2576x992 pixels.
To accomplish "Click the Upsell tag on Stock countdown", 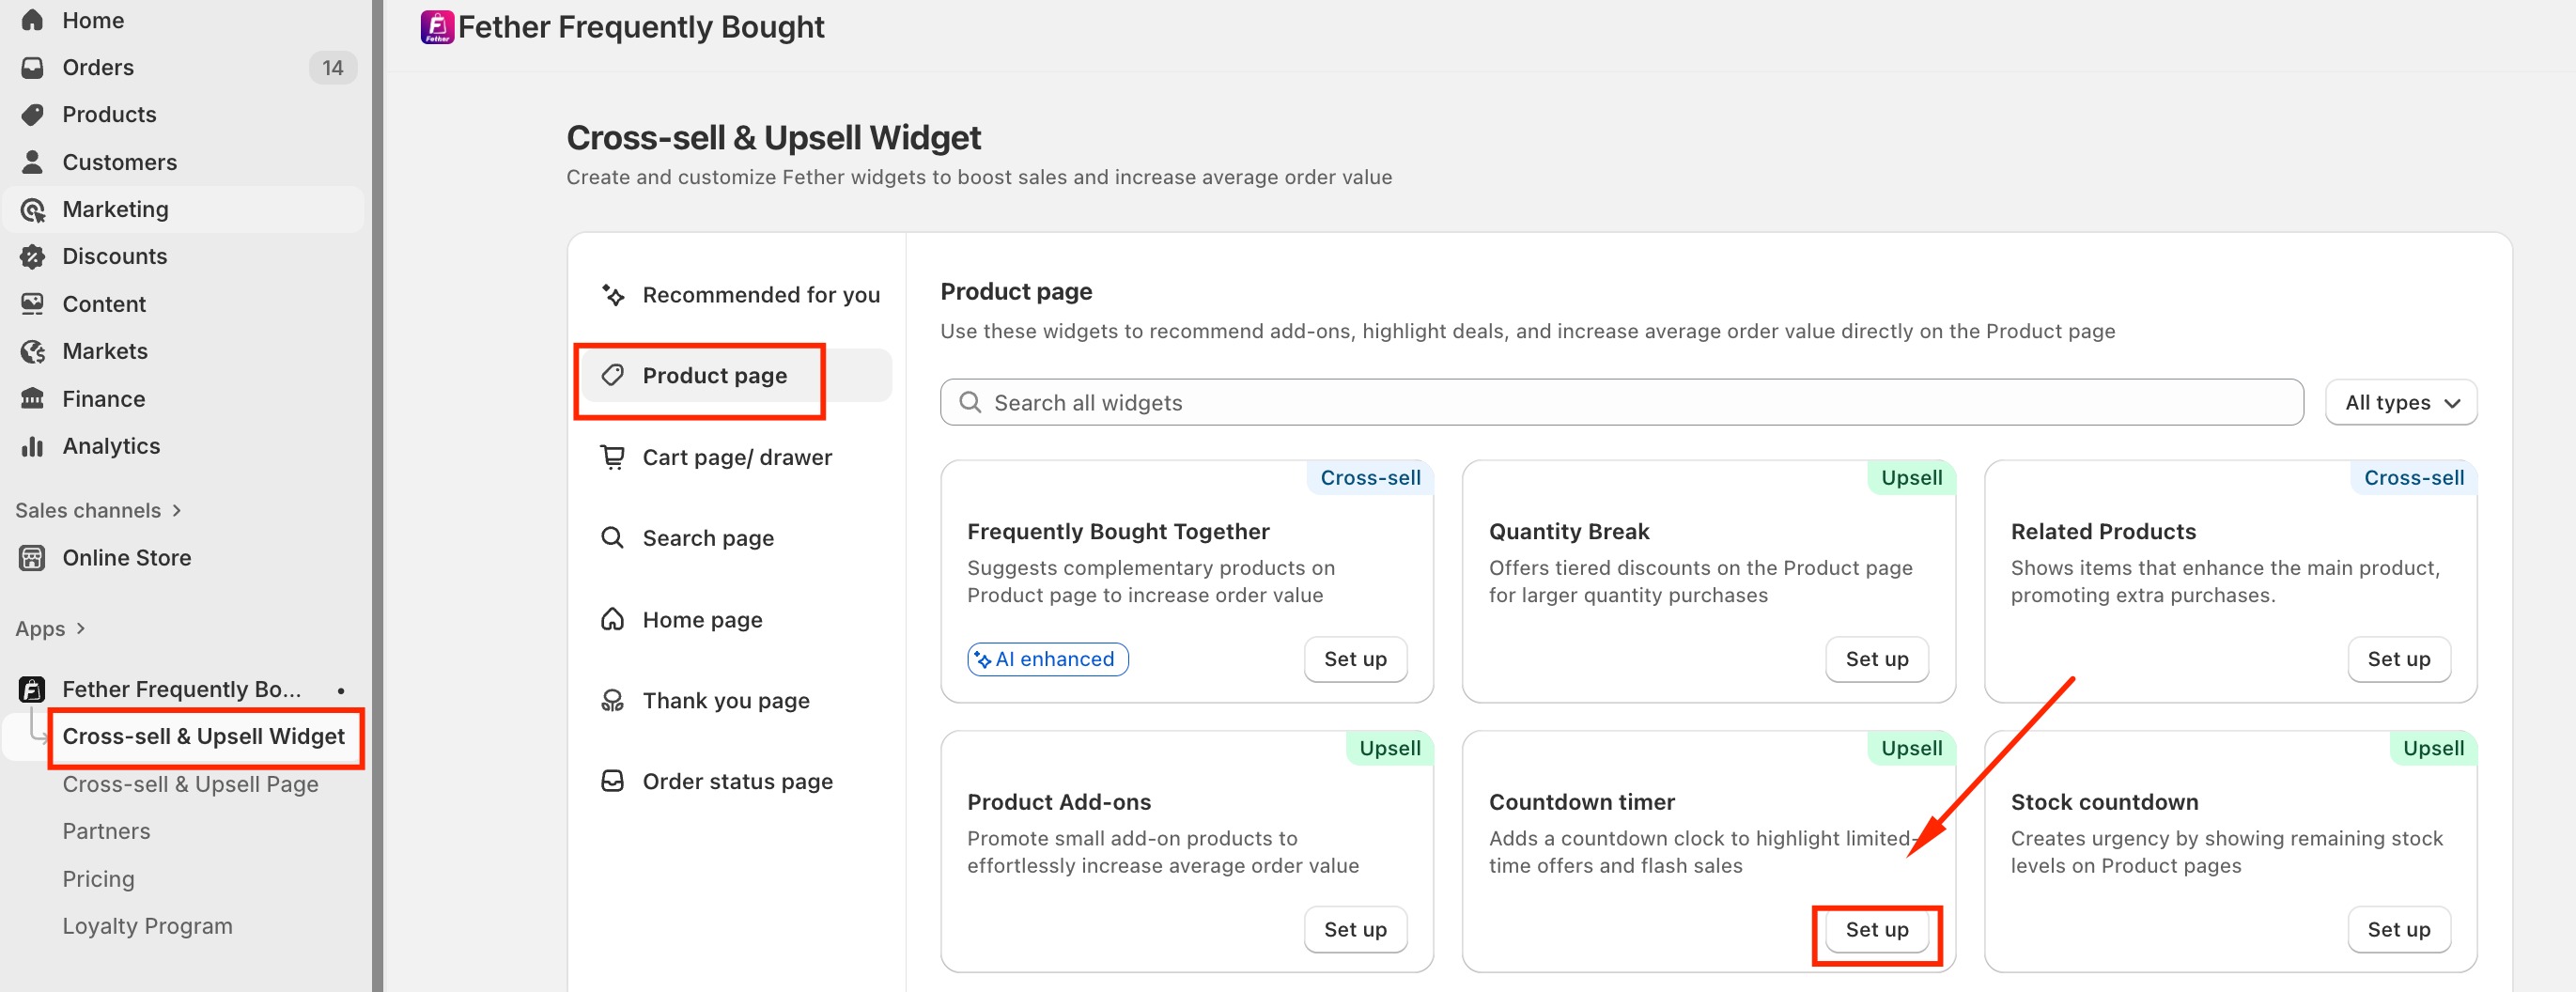I will (x=2433, y=748).
